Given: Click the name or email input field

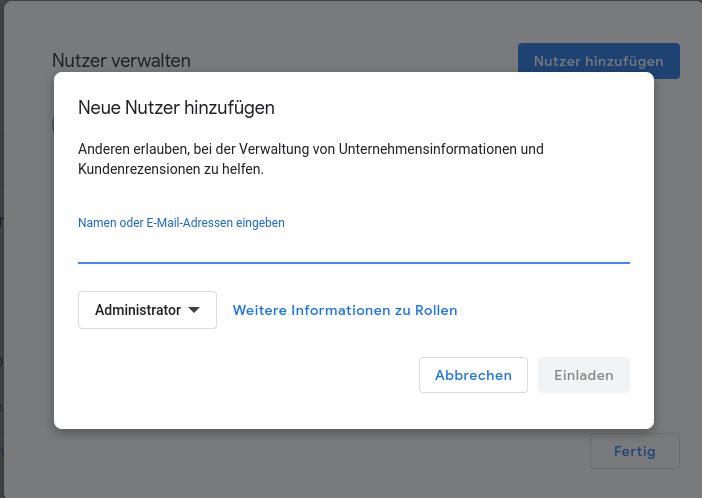Looking at the screenshot, I should click(x=353, y=246).
